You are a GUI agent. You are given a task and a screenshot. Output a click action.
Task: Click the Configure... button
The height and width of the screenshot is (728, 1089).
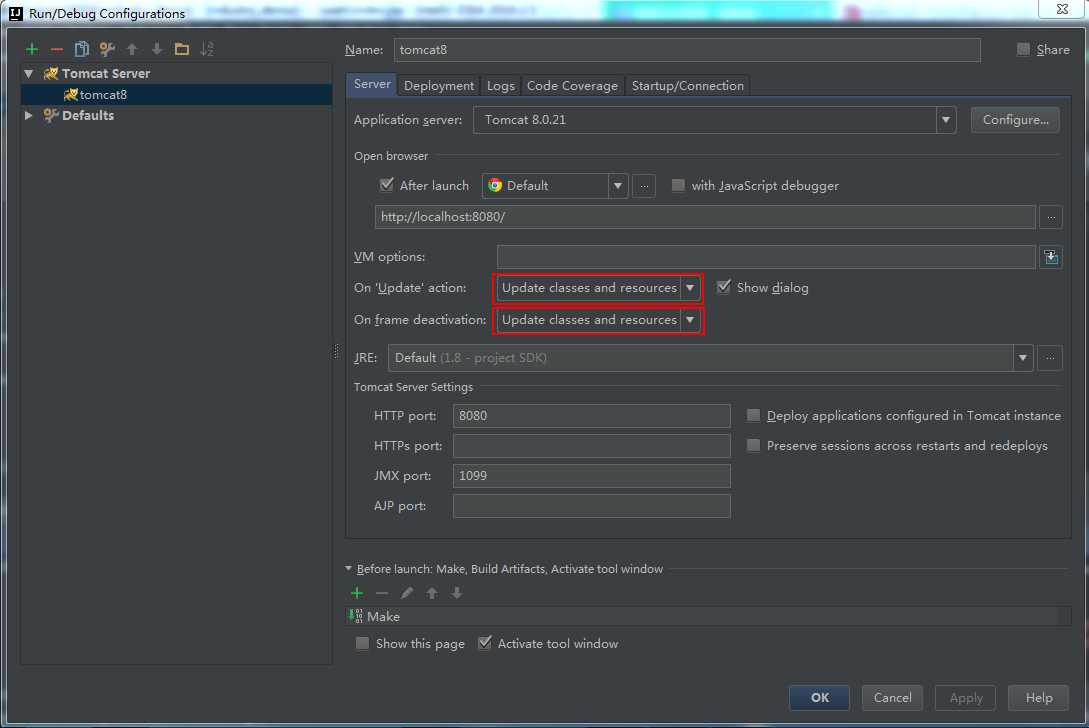pos(1015,119)
